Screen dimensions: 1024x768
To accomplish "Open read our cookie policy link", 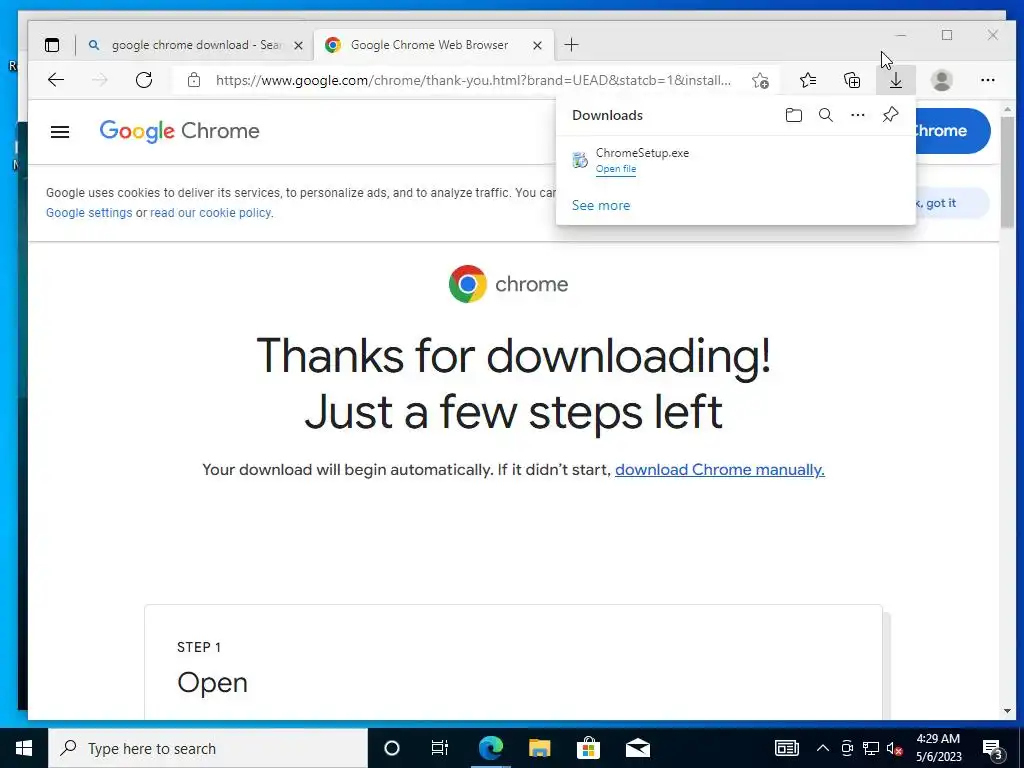I will point(210,213).
